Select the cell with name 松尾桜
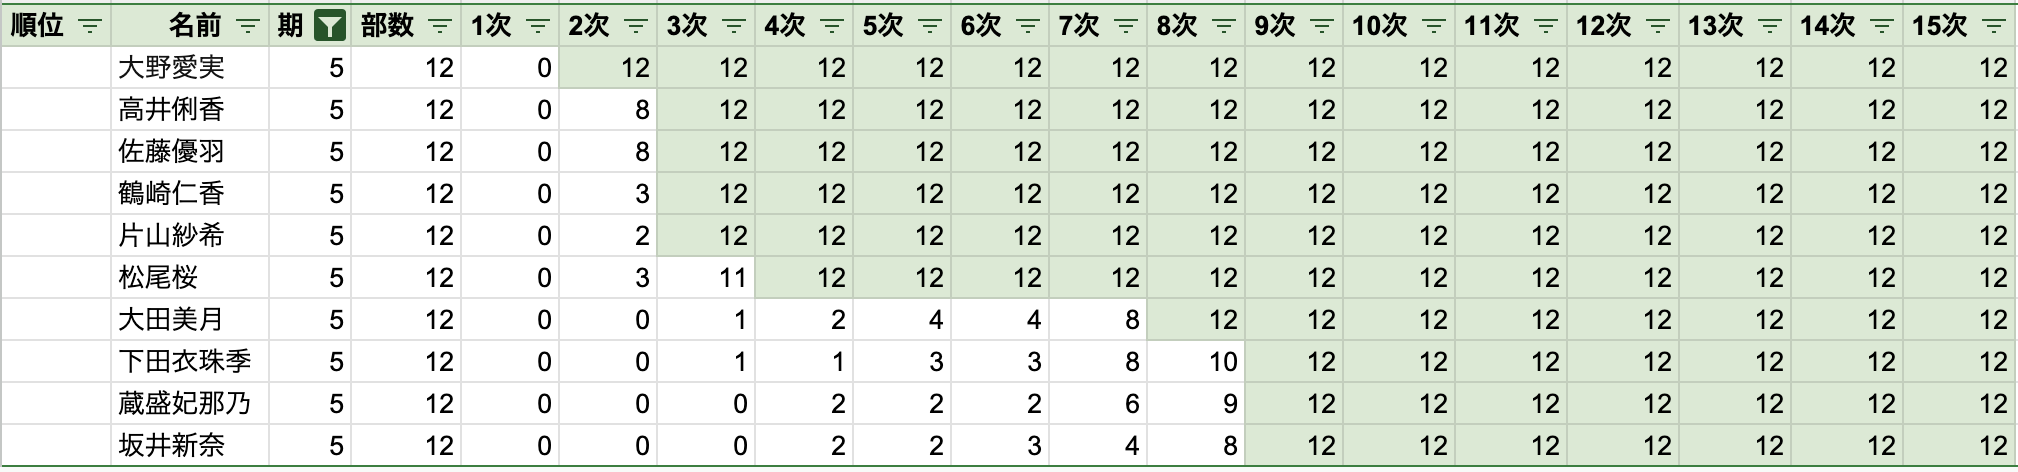This screenshot has height=472, width=2018. 190,278
